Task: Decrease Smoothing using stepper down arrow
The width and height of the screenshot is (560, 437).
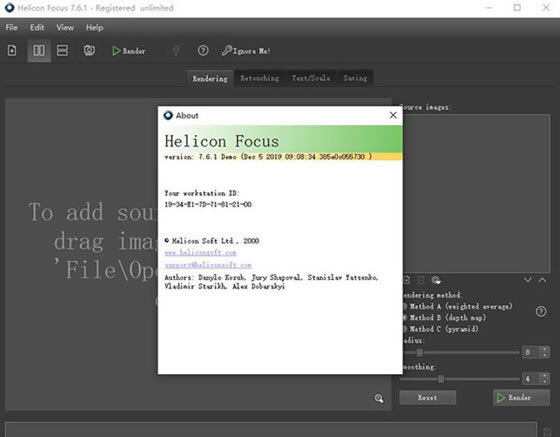Action: pos(544,382)
